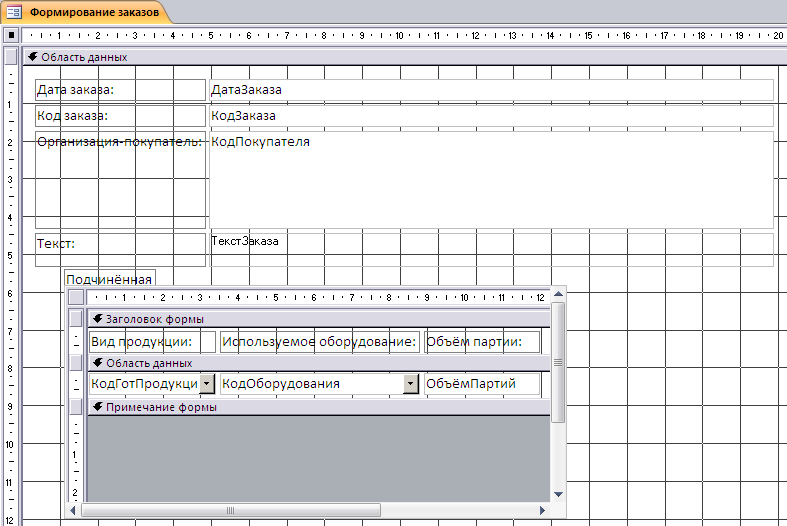Click the 'Организация-покупатель:' label
This screenshot has width=787, height=526.
[x=120, y=180]
